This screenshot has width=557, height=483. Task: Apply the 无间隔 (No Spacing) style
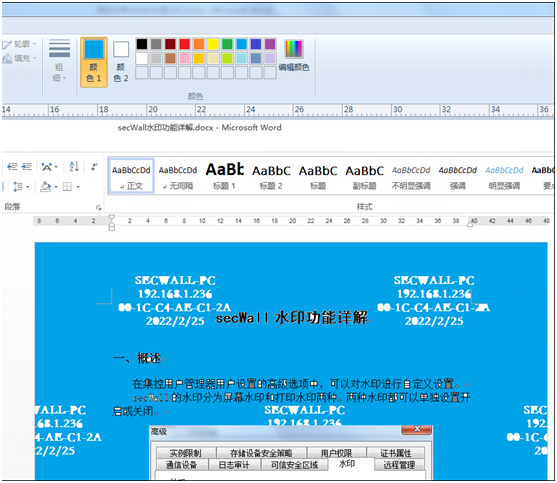coord(178,177)
